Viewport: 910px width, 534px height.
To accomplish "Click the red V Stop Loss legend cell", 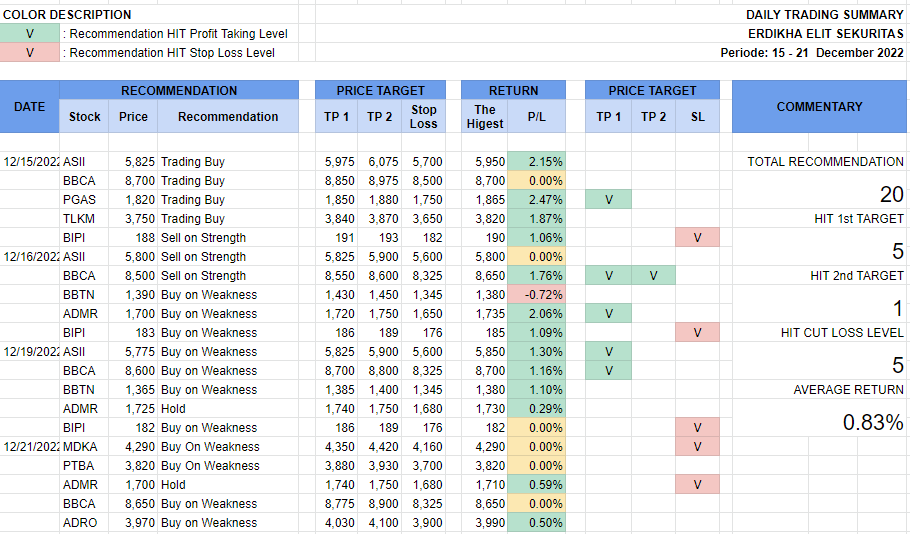I will click(x=29, y=52).
